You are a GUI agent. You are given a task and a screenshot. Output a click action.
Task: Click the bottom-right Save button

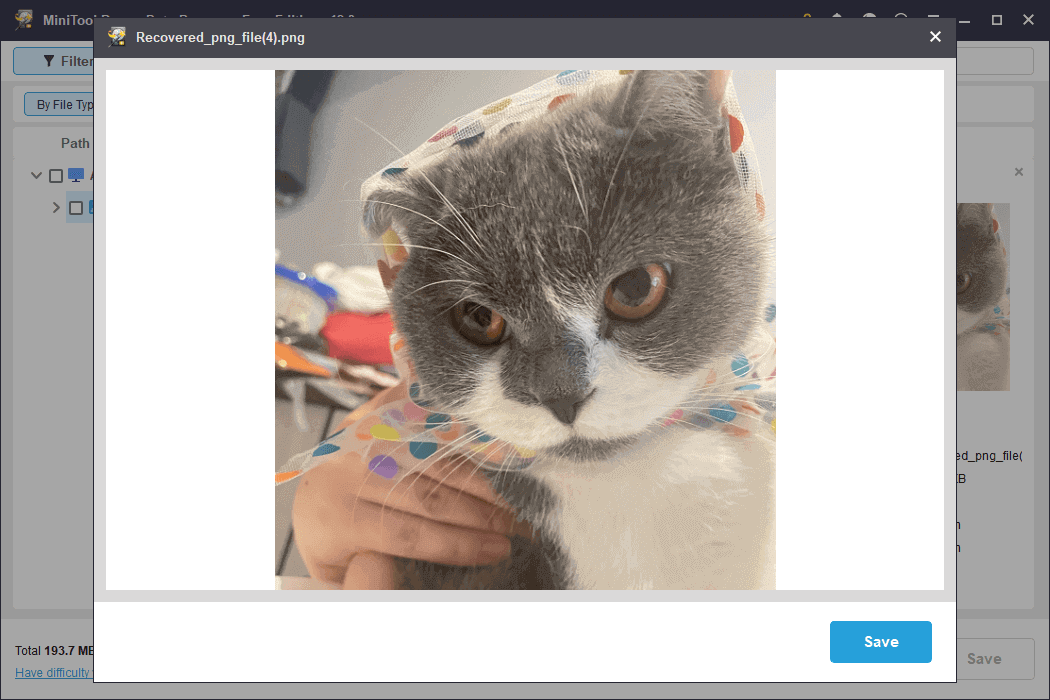[989, 659]
